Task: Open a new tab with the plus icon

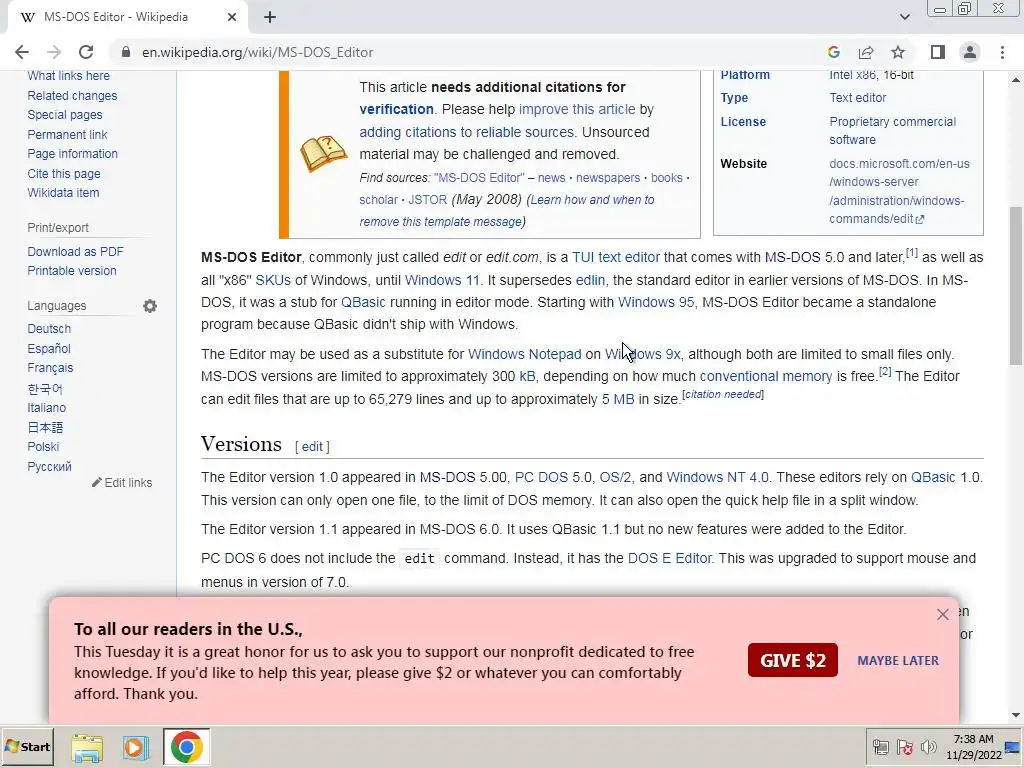Action: coord(270,17)
